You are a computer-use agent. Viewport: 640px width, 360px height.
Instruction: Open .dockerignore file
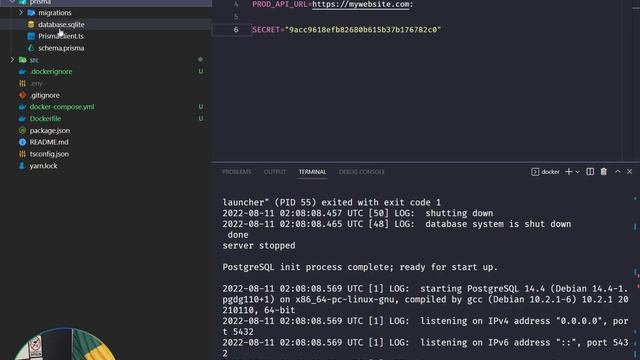coord(51,71)
